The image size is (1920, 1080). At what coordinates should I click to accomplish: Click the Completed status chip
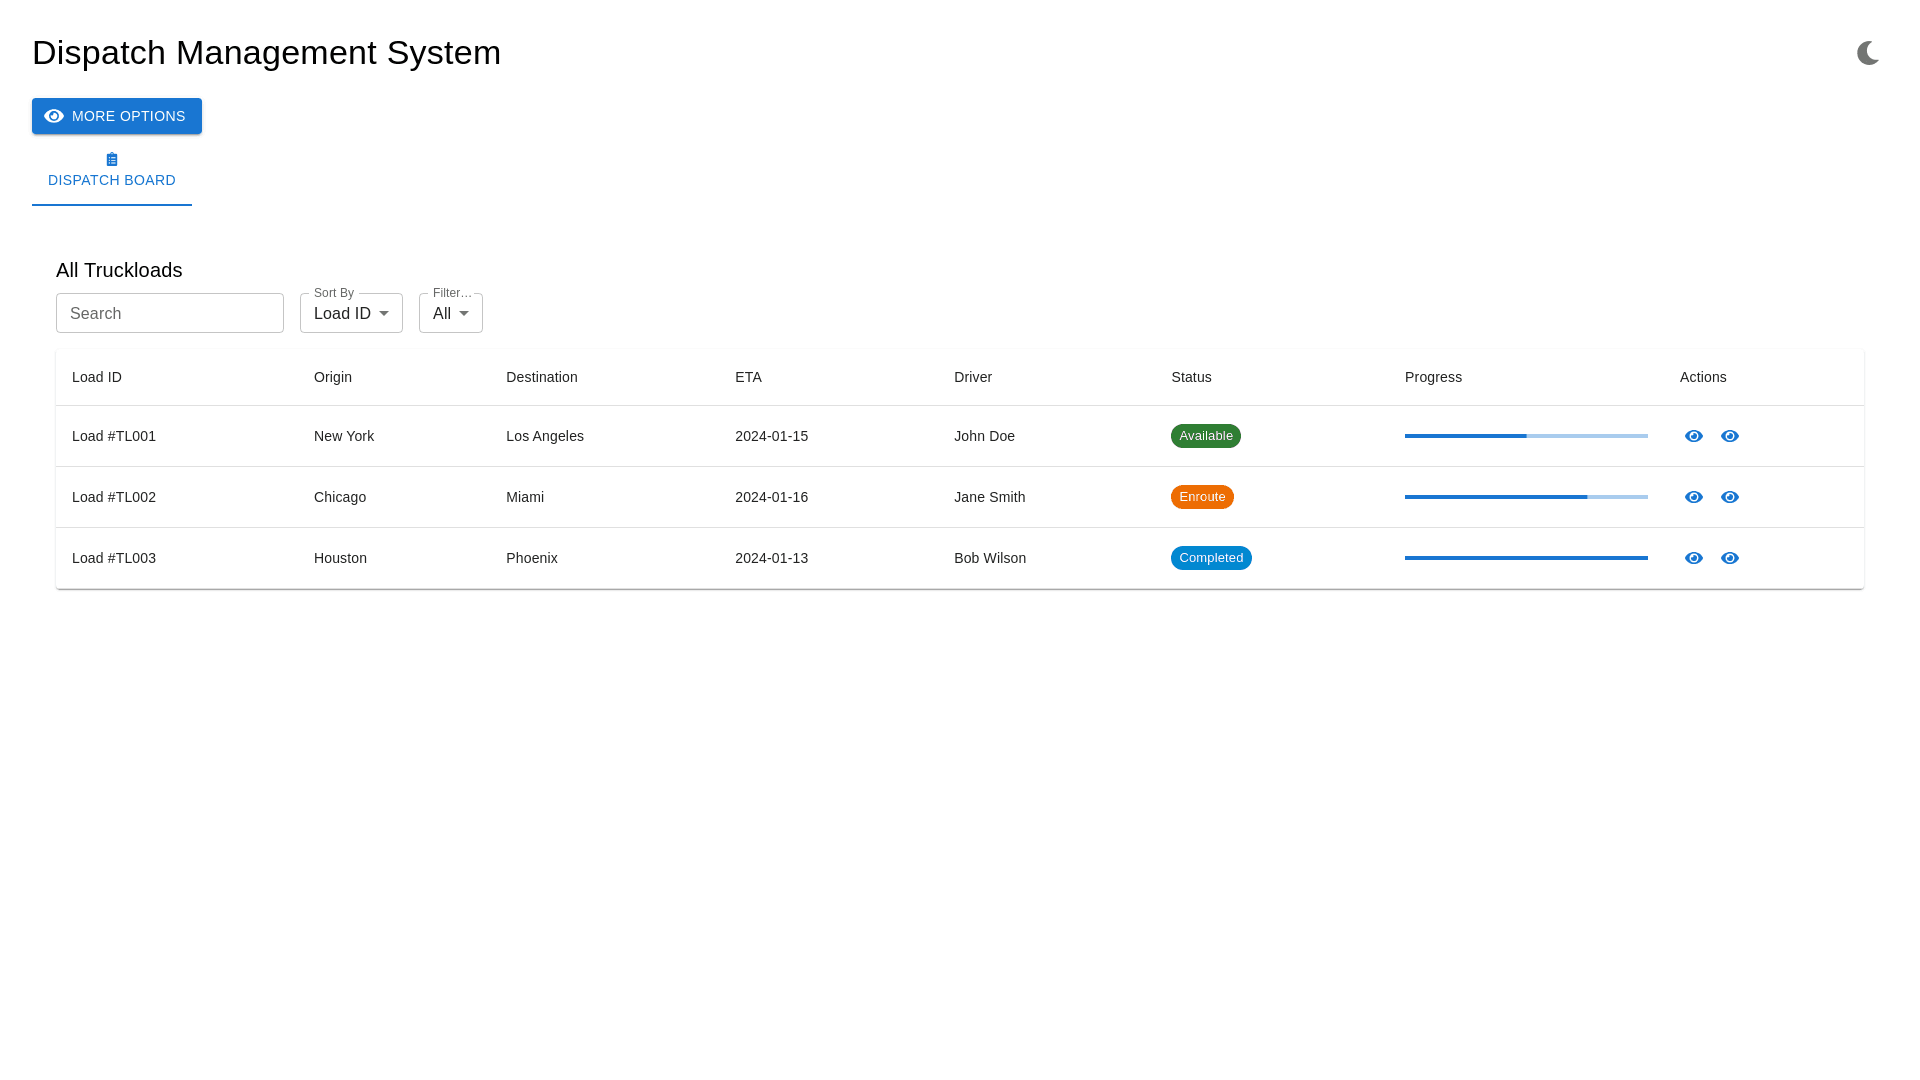click(1211, 558)
